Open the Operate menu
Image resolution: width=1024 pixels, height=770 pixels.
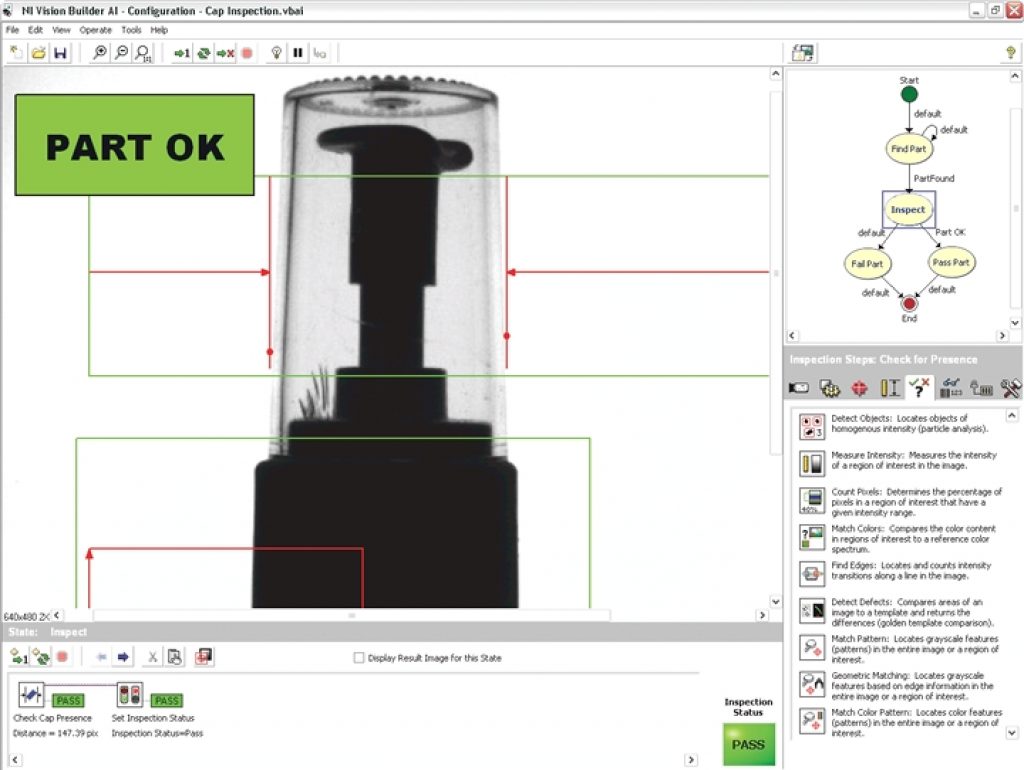[x=96, y=30]
